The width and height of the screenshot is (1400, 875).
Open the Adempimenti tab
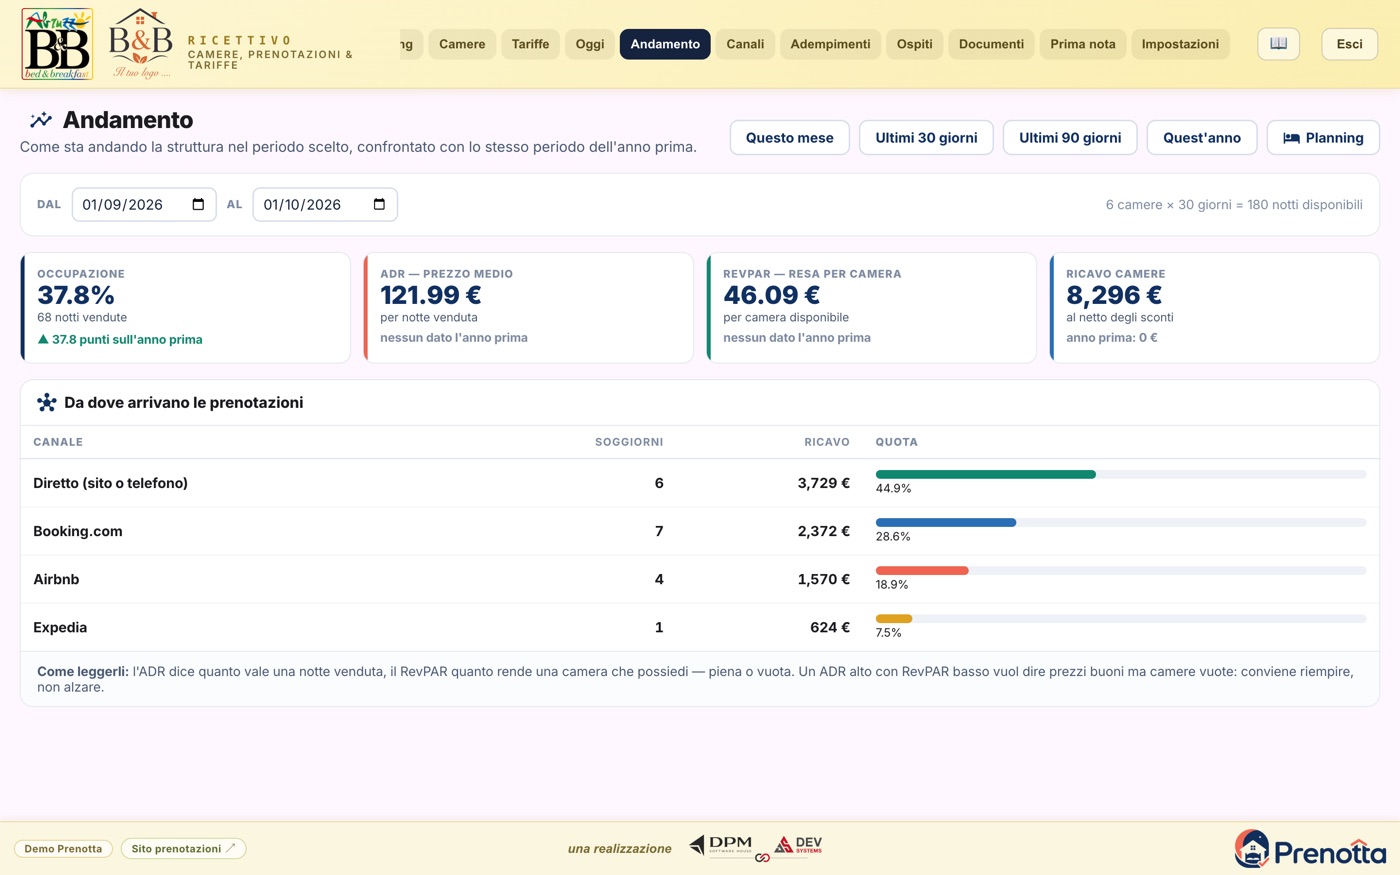point(830,44)
